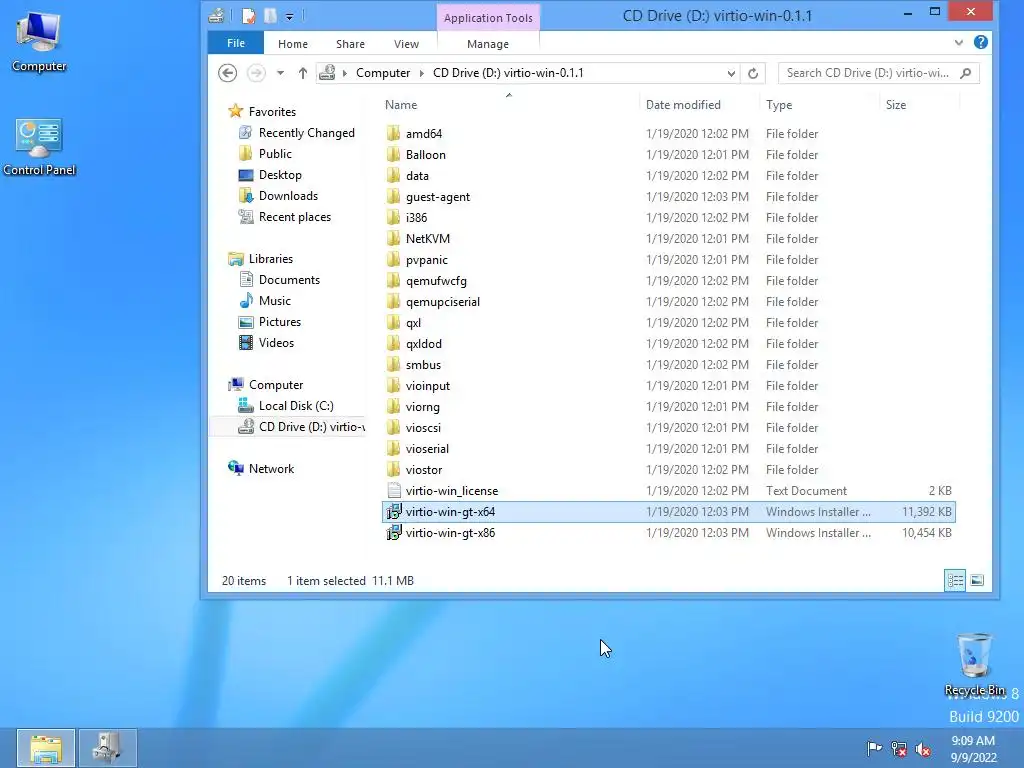Image resolution: width=1024 pixels, height=768 pixels.
Task: Open Customize Quick Access Toolbar dropdown
Action: tap(289, 16)
